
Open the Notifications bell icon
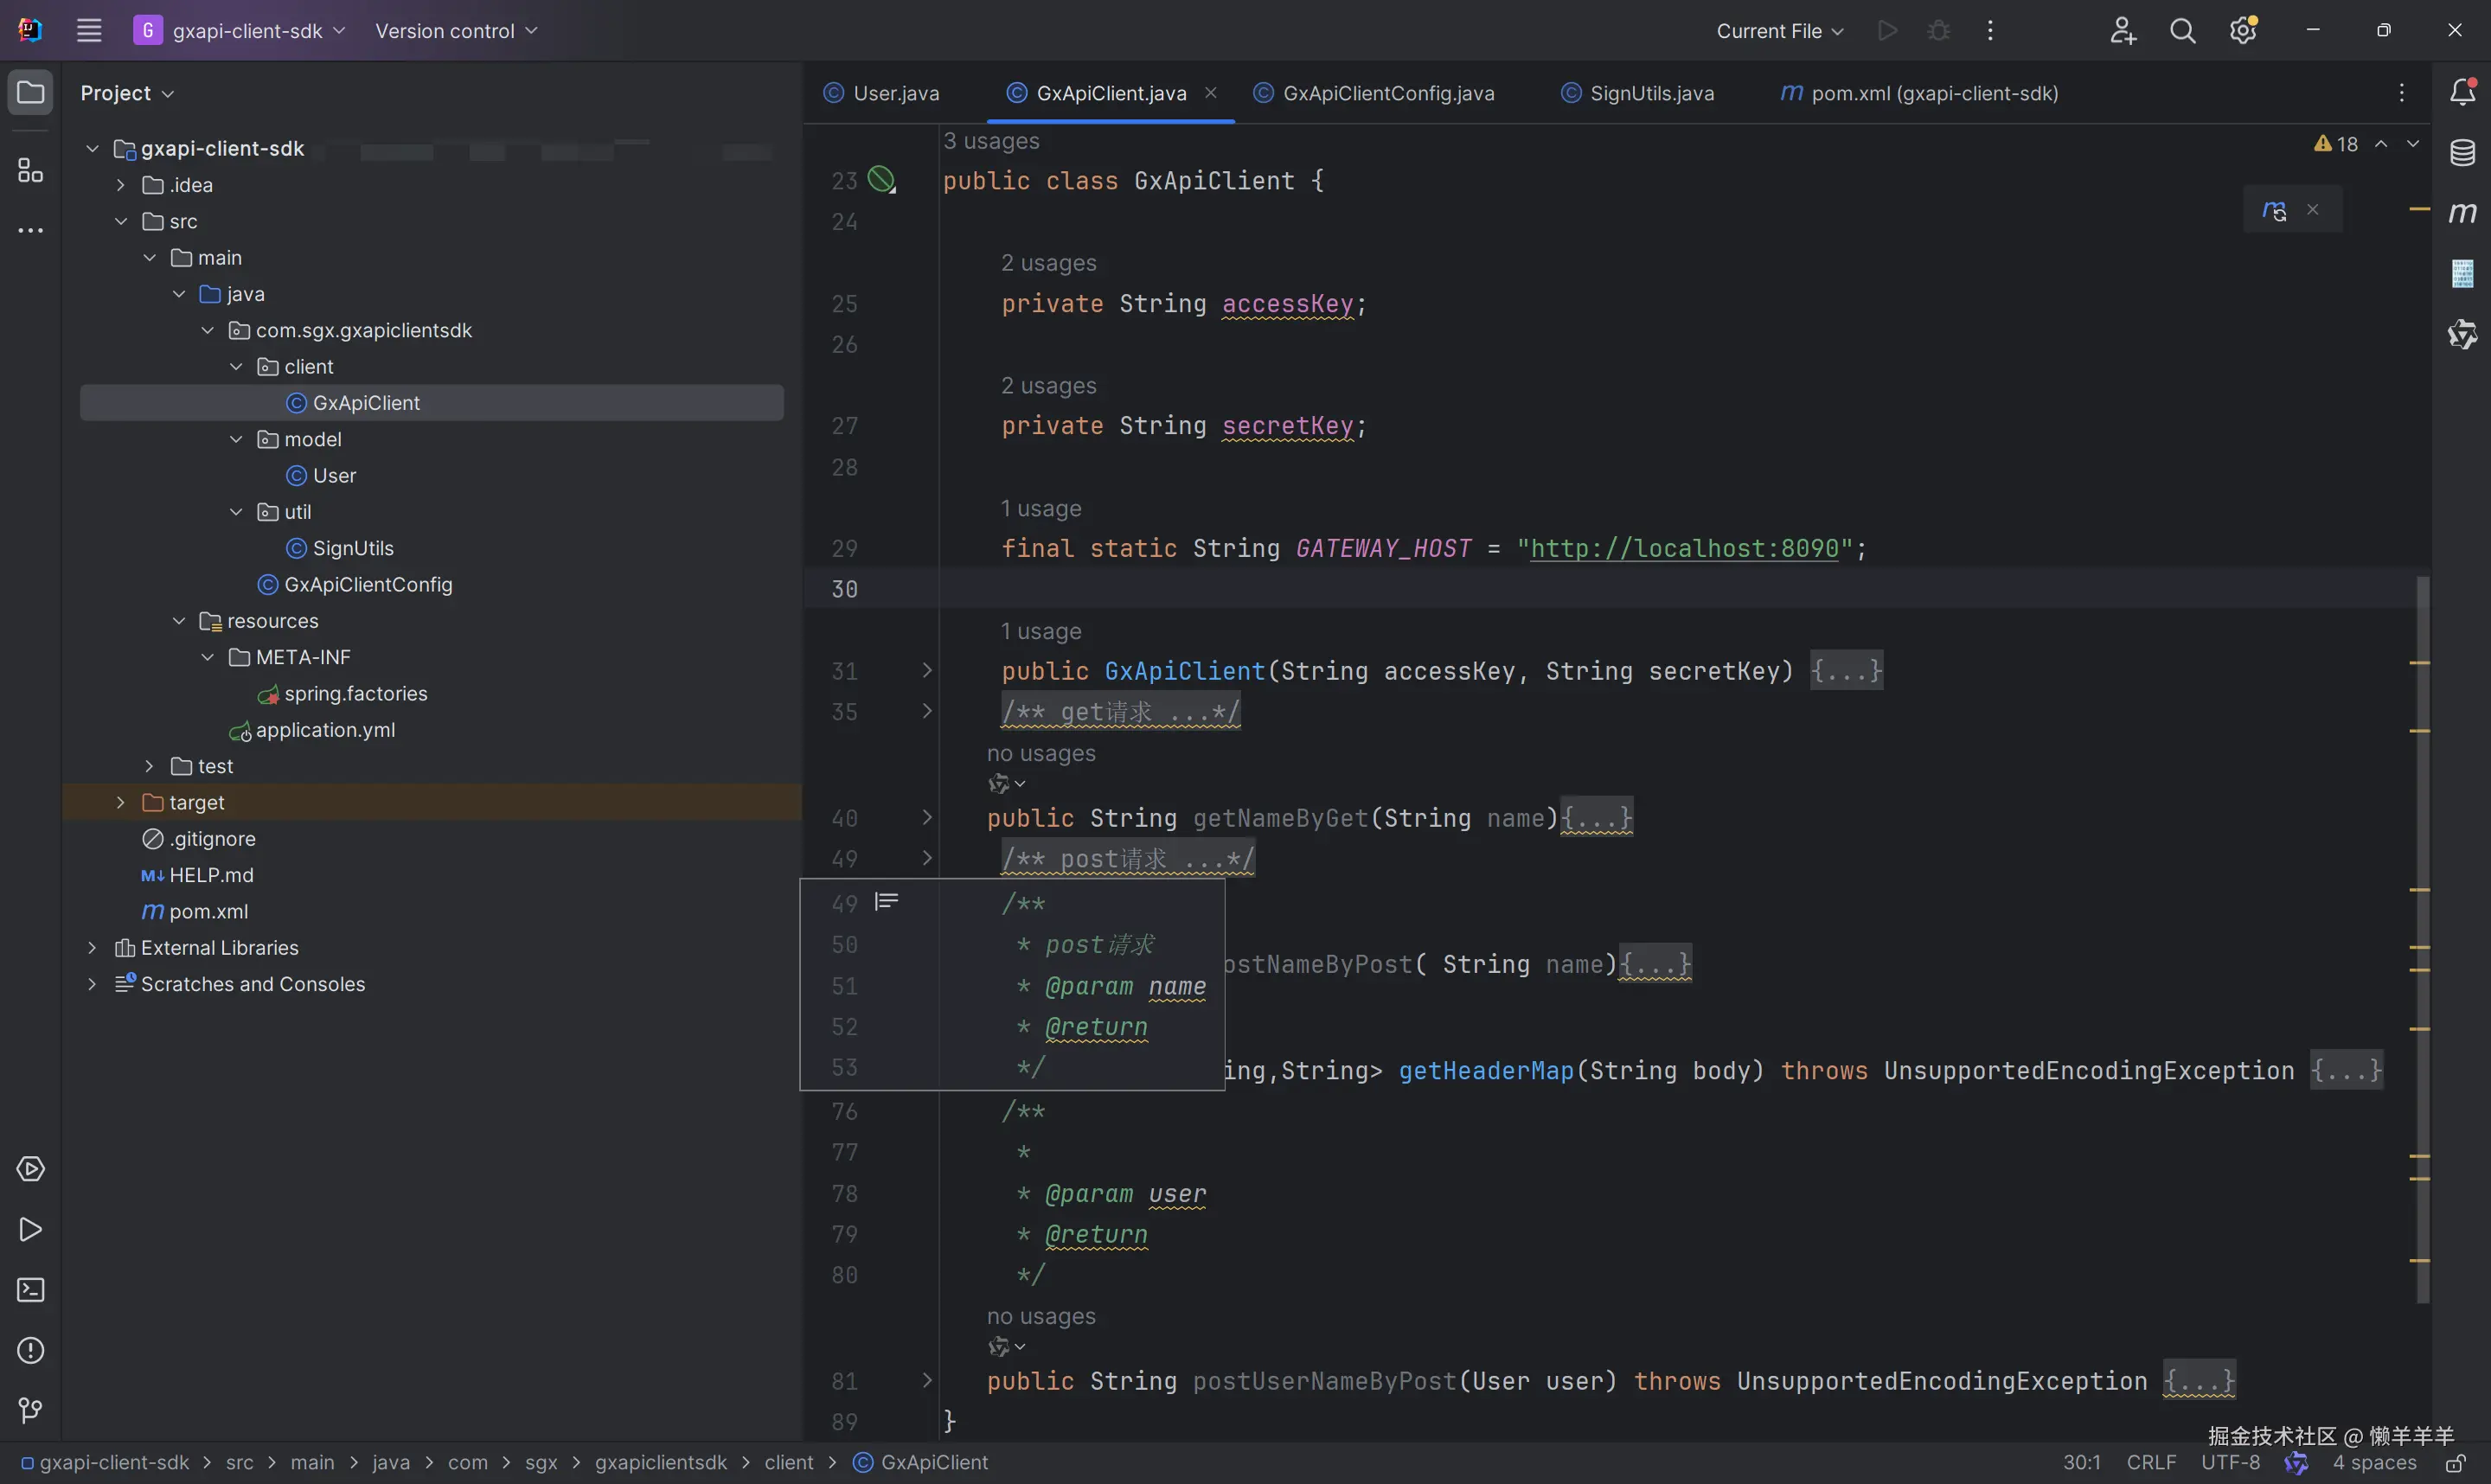(2462, 92)
